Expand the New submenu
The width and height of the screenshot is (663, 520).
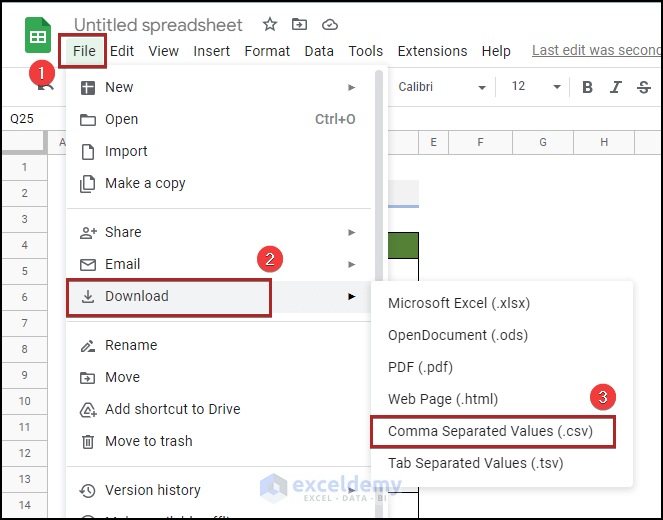coord(219,87)
